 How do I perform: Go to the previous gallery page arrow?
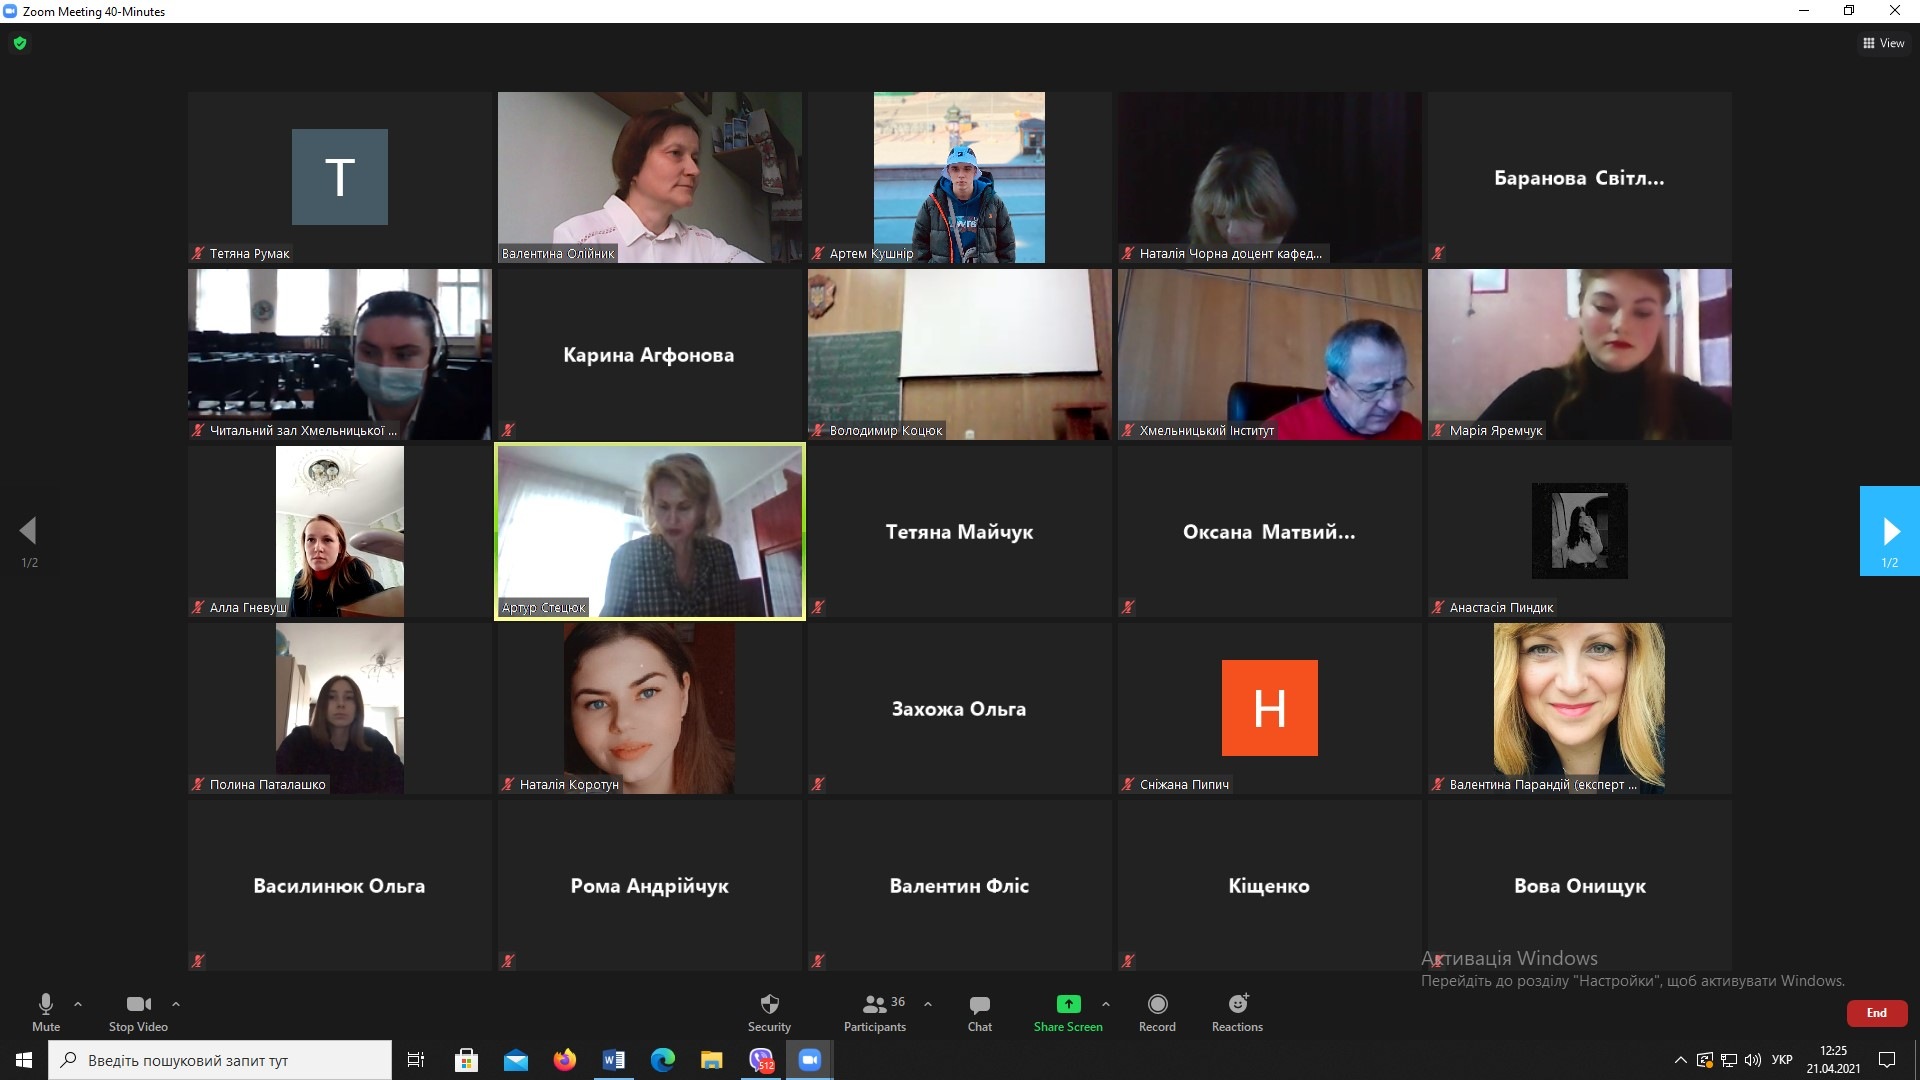pos(29,531)
